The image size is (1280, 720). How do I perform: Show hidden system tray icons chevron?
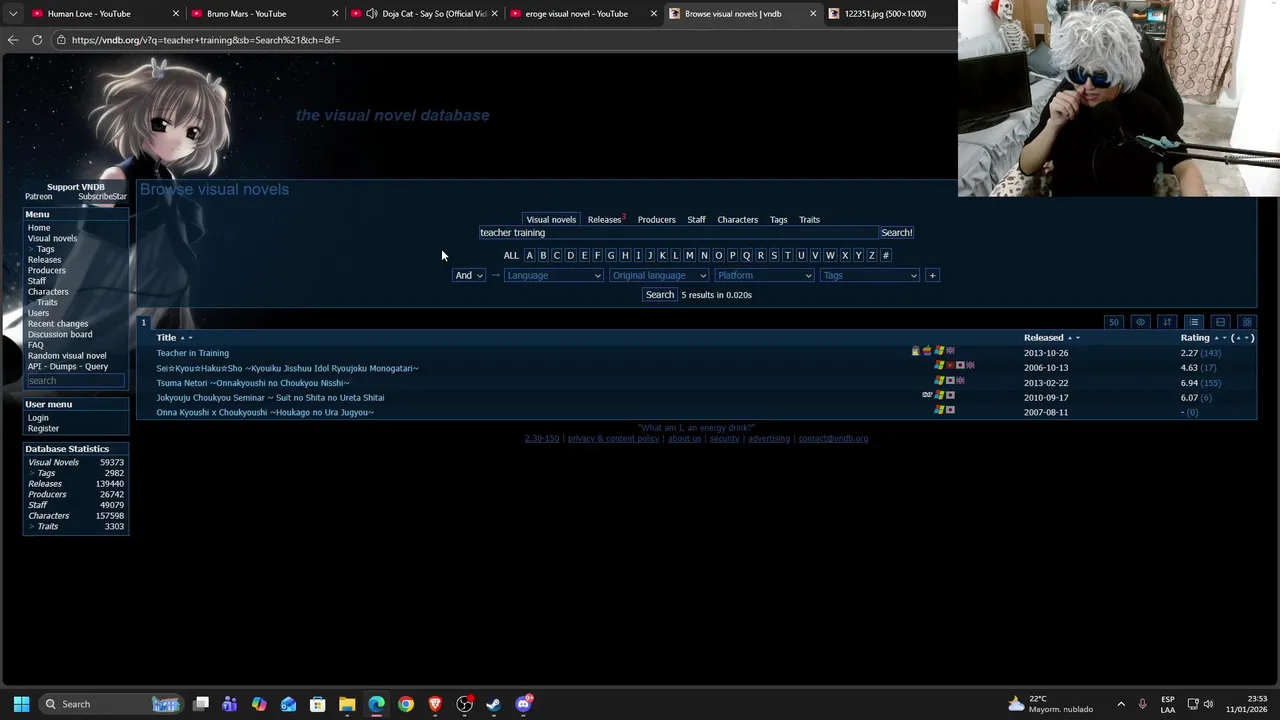[1121, 704]
